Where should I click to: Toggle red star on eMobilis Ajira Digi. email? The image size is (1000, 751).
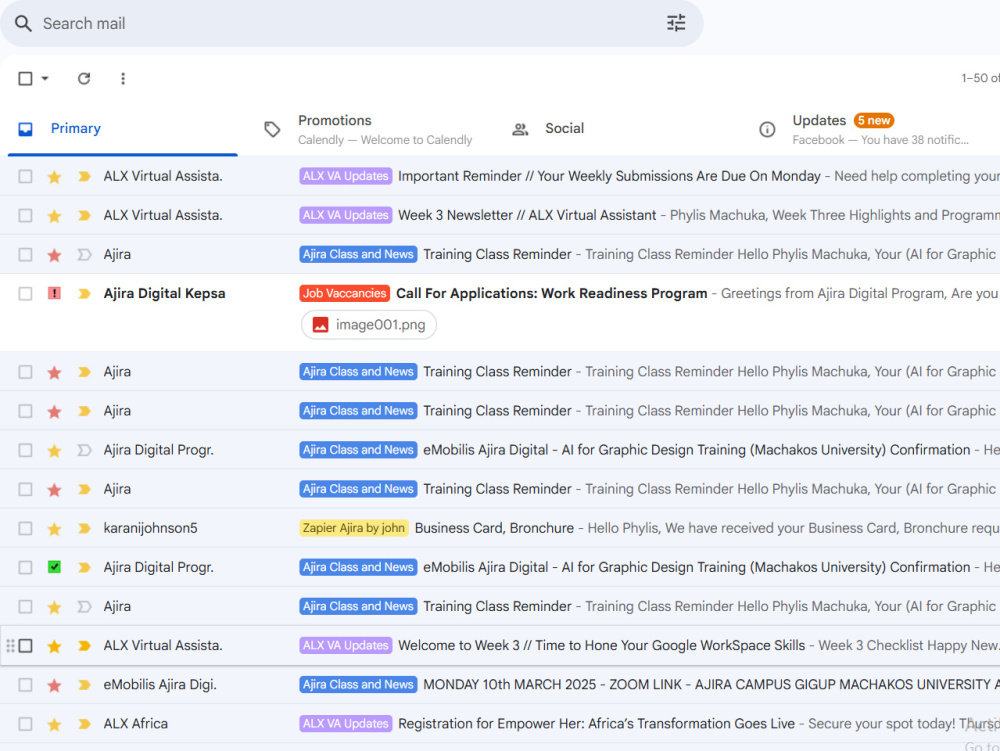click(x=54, y=685)
